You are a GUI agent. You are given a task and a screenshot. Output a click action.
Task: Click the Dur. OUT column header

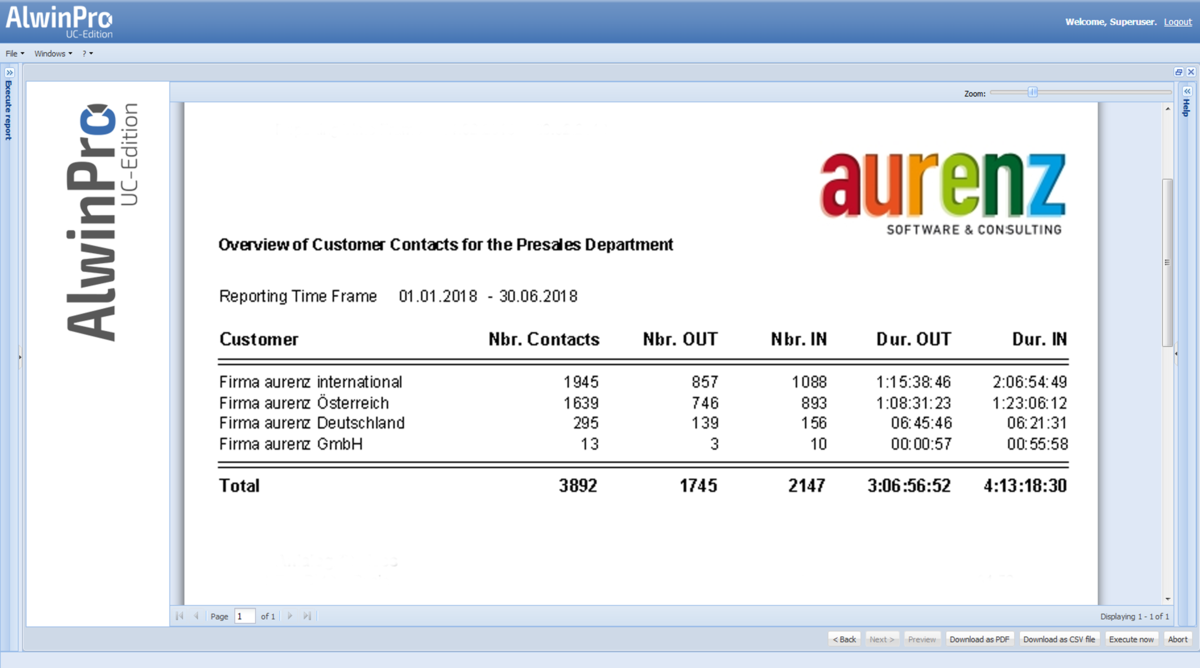point(914,339)
